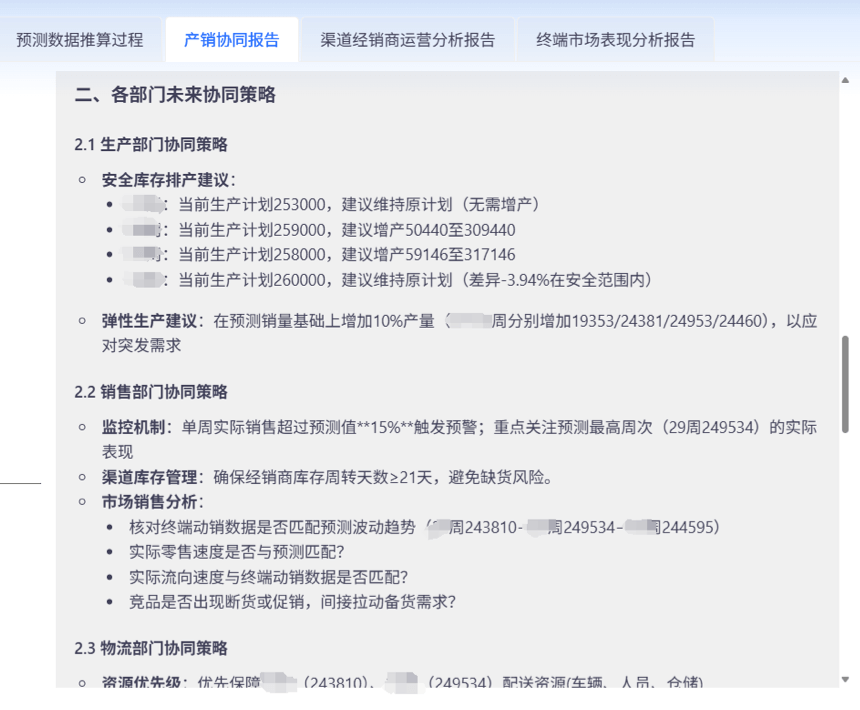Viewport: 860px width, 710px height.
Task: Click the 2.3 物流部门协同策略 heading
Action: [x=151, y=648]
